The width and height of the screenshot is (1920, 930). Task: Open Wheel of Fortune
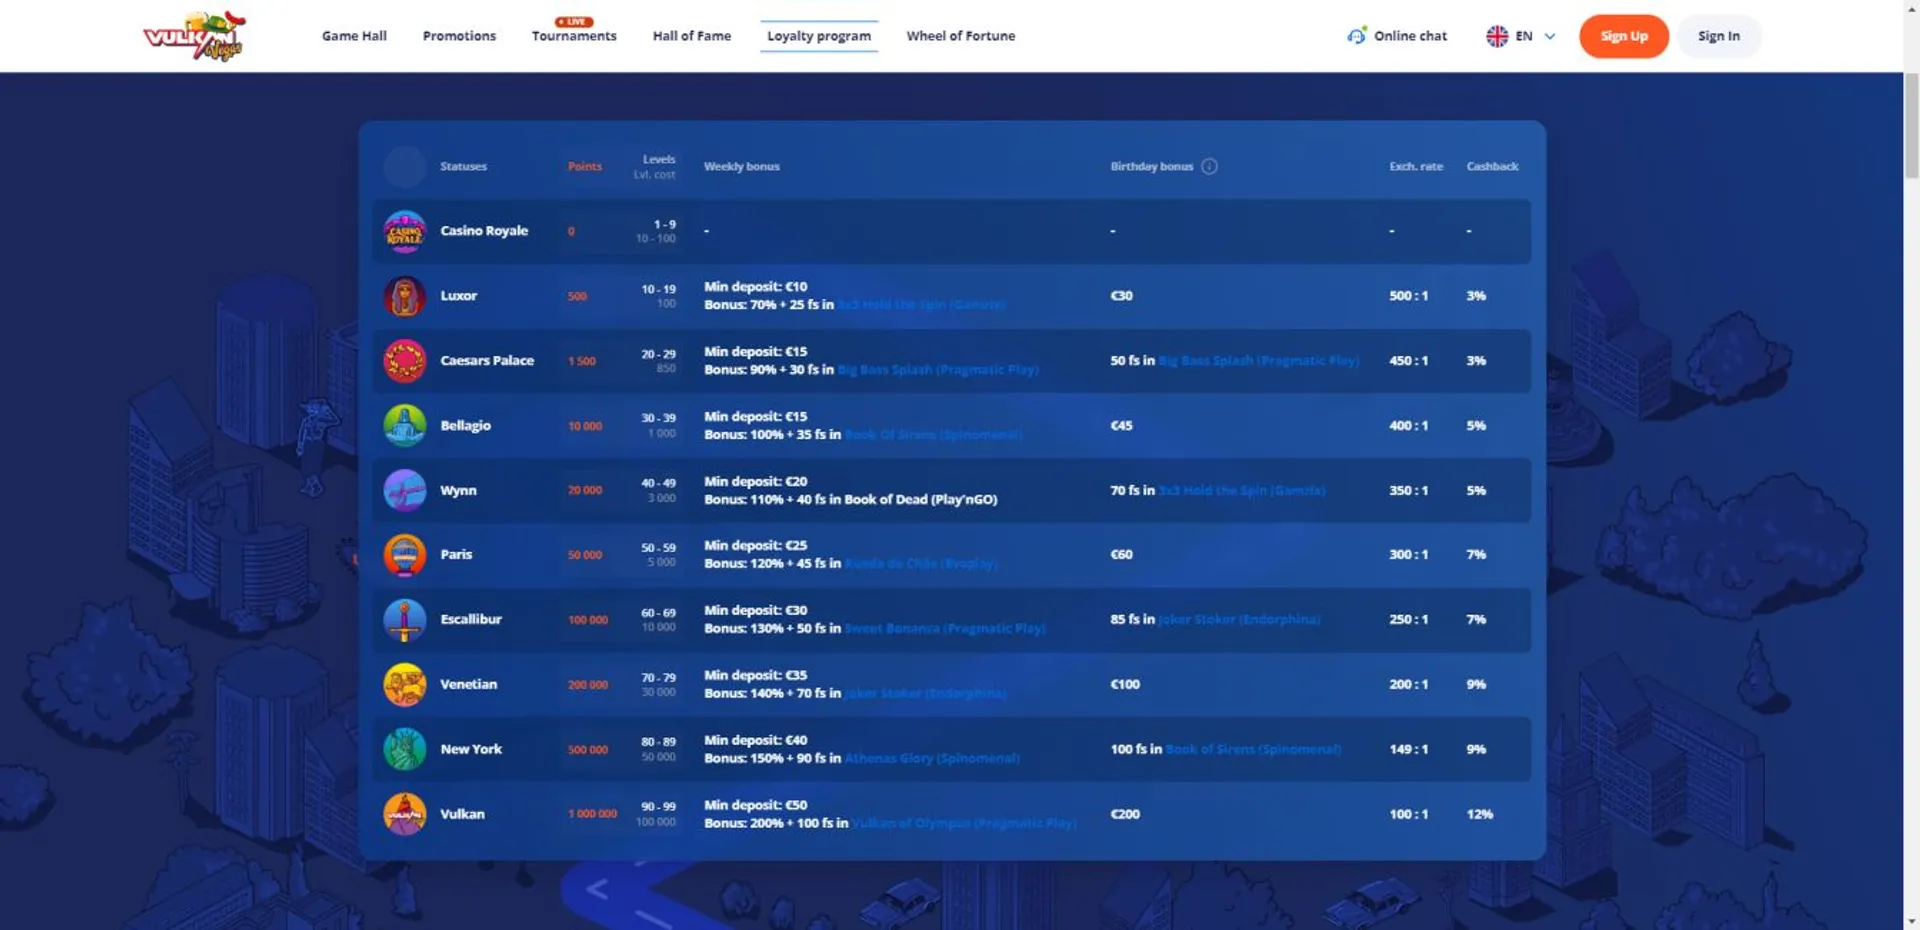pyautogui.click(x=961, y=36)
